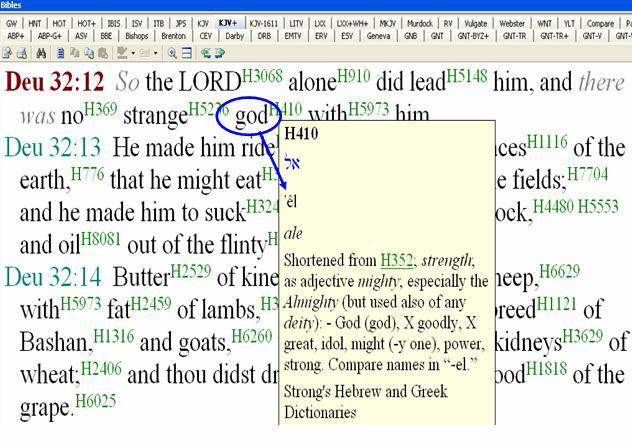
Task: Open the ASV tab
Action: pyautogui.click(x=81, y=36)
